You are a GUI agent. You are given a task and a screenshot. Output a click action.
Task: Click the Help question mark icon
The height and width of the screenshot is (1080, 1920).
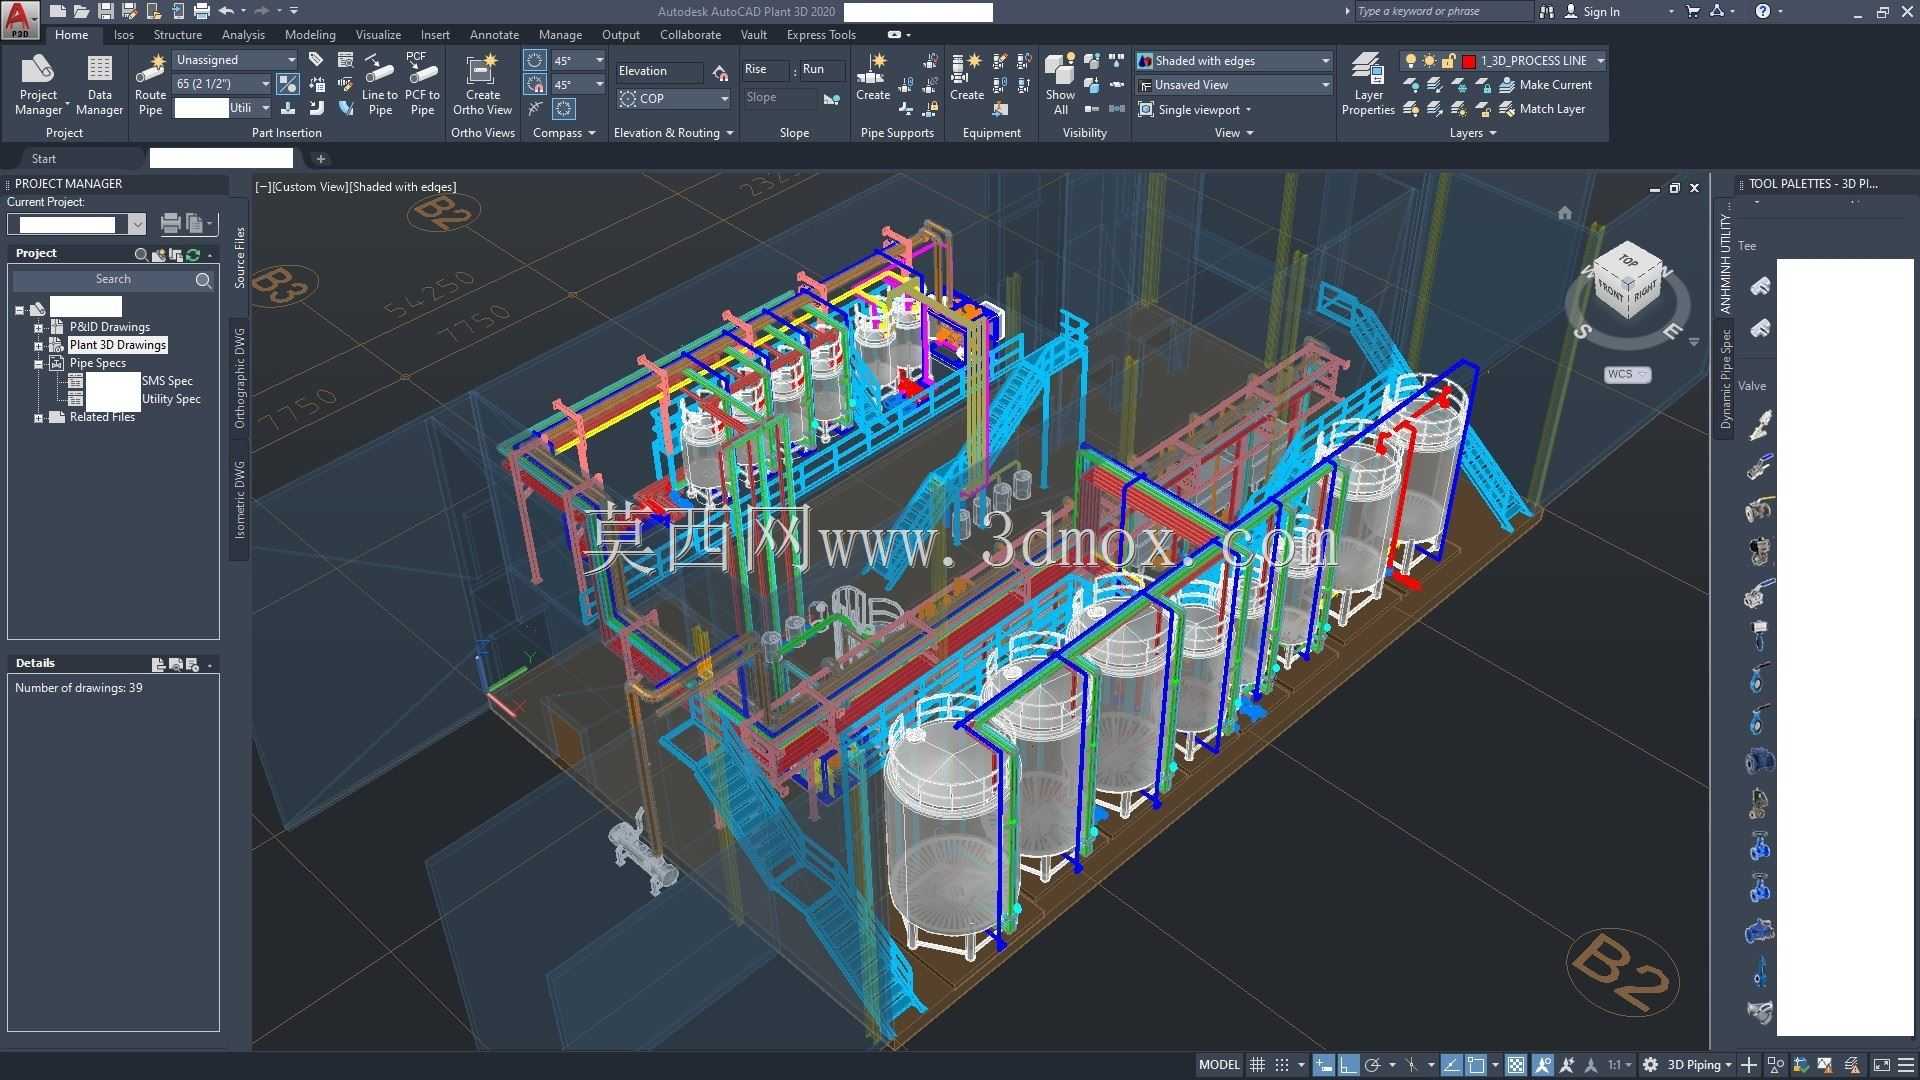[1763, 11]
